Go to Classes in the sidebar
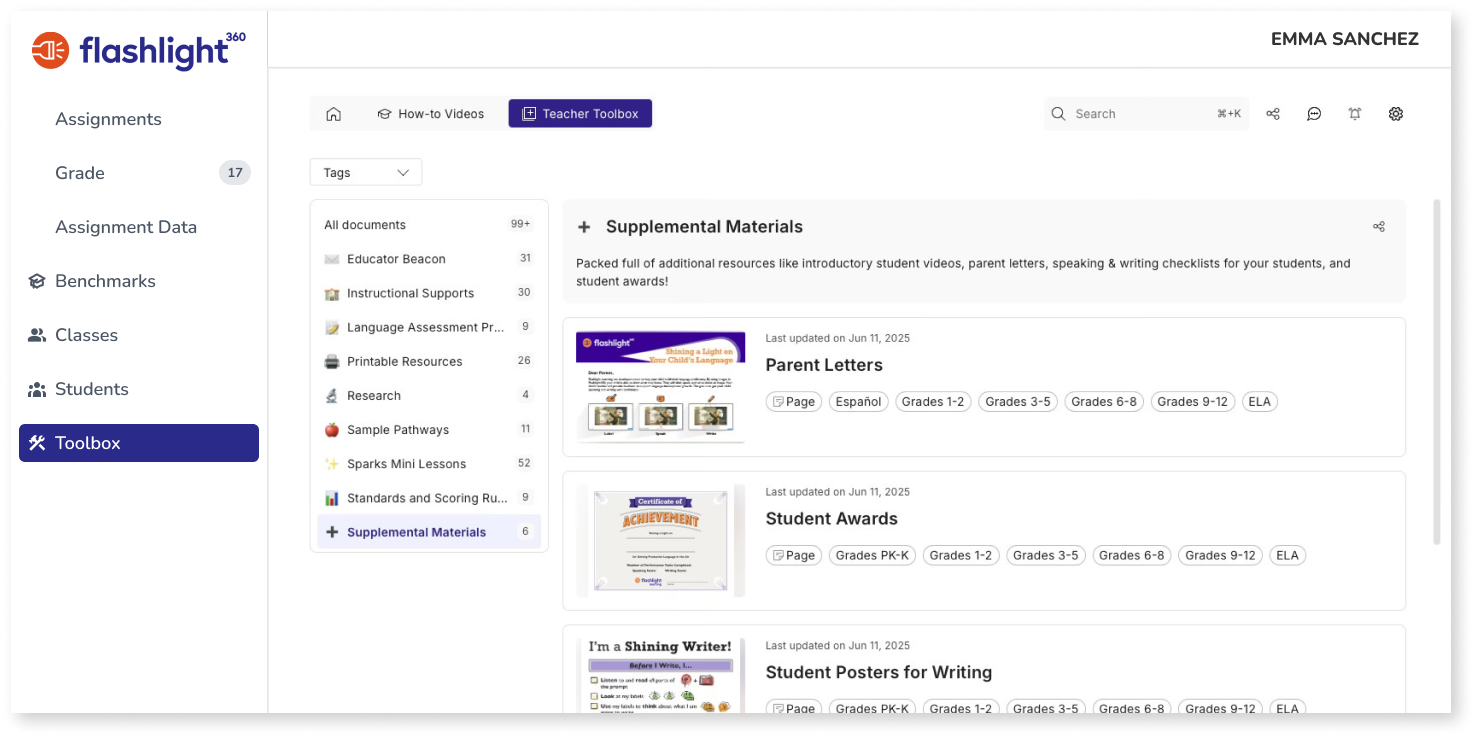The image size is (1476, 738). (x=86, y=335)
